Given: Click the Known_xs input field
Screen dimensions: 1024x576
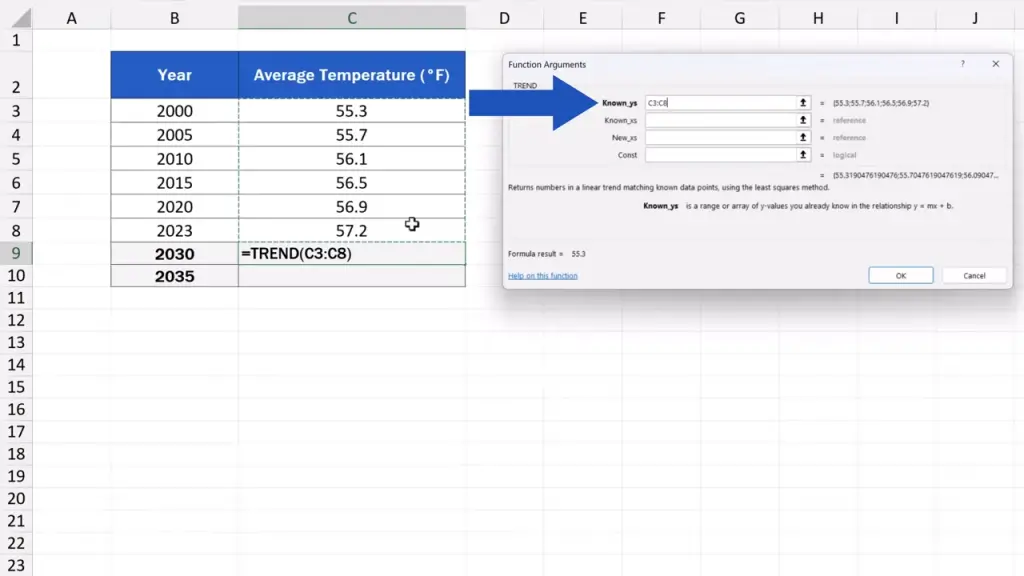Looking at the screenshot, I should click(720, 120).
